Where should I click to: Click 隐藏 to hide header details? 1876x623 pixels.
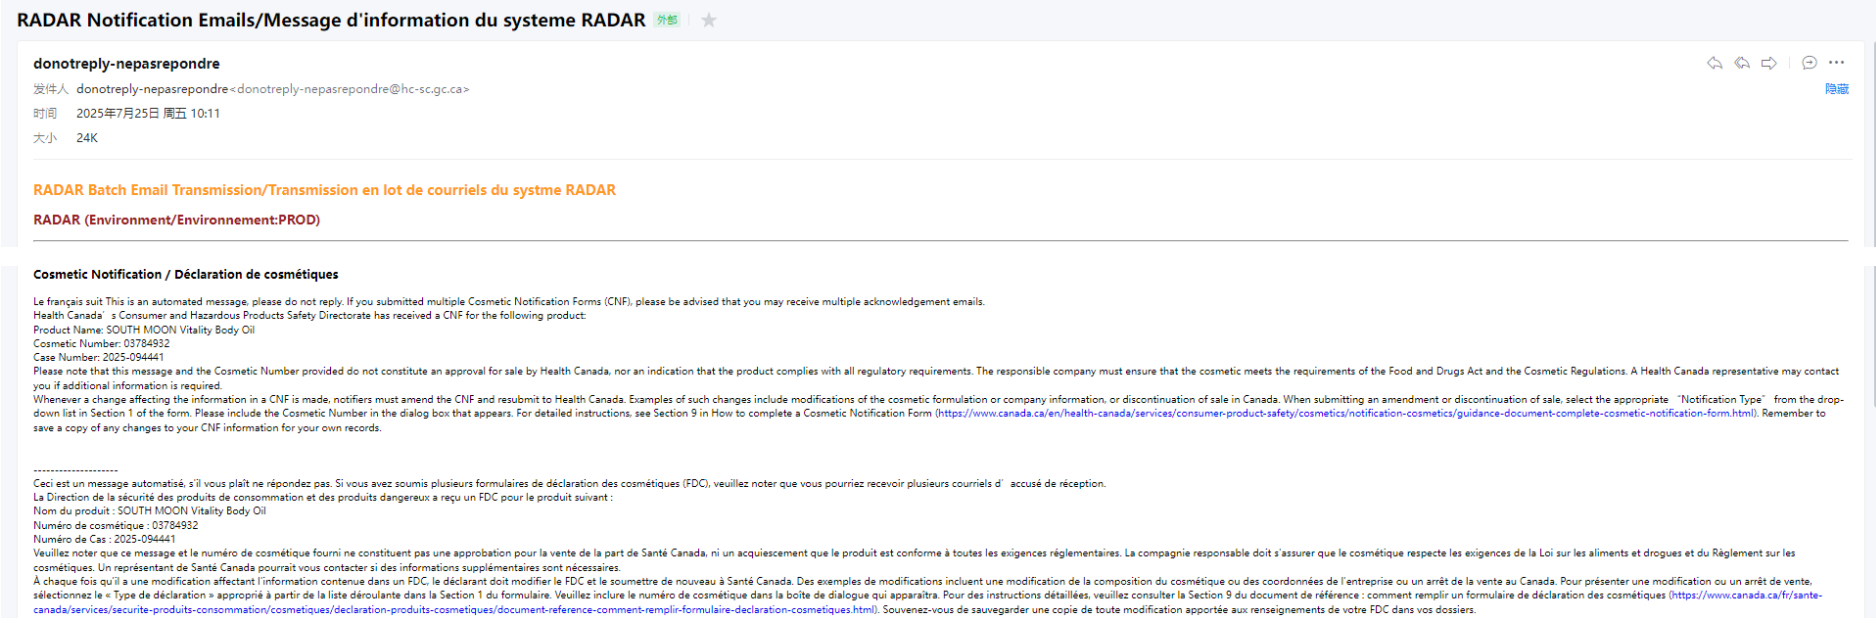(1836, 89)
